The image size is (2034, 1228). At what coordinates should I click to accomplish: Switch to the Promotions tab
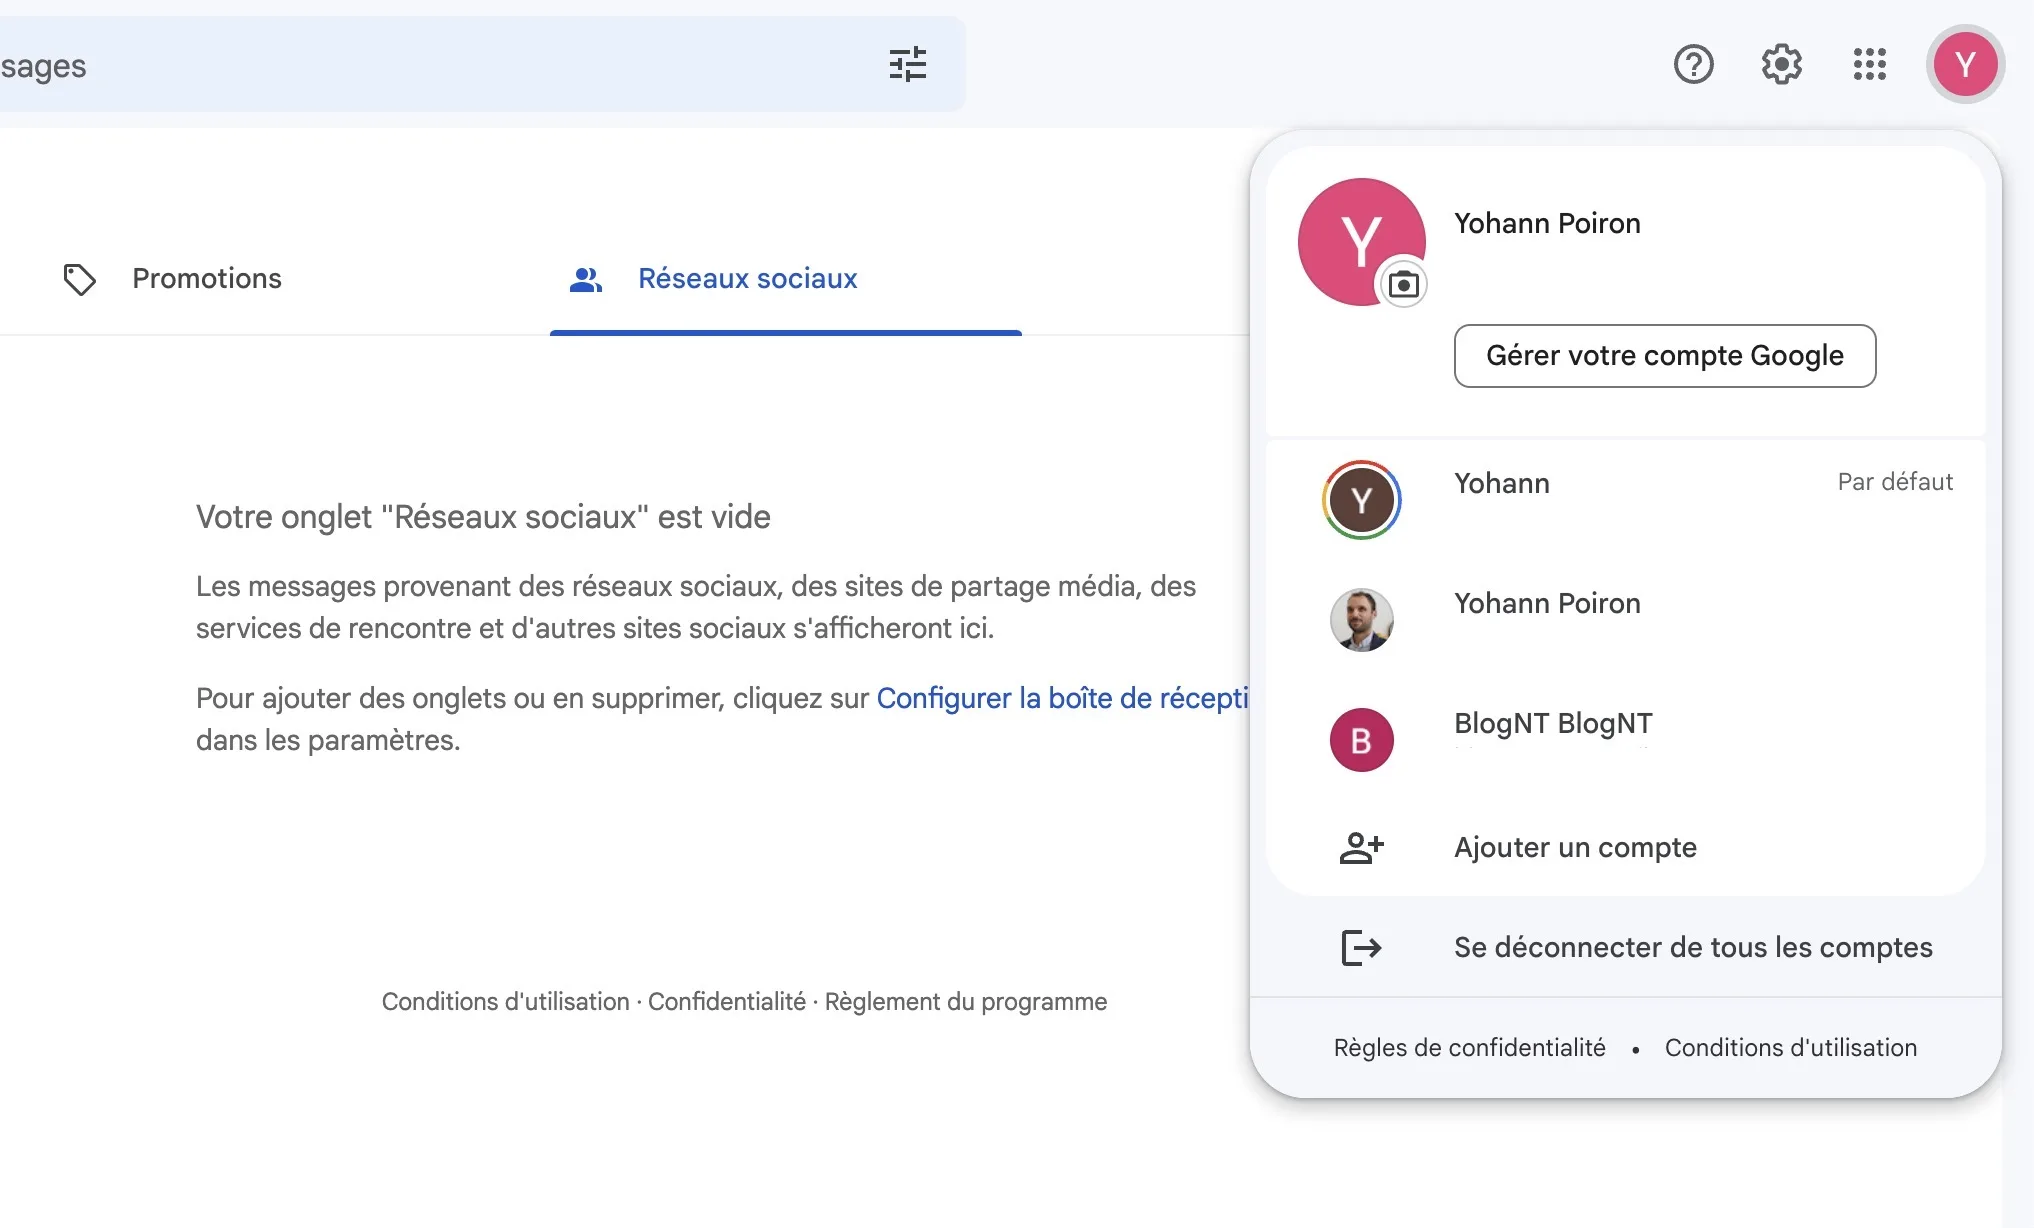[207, 279]
